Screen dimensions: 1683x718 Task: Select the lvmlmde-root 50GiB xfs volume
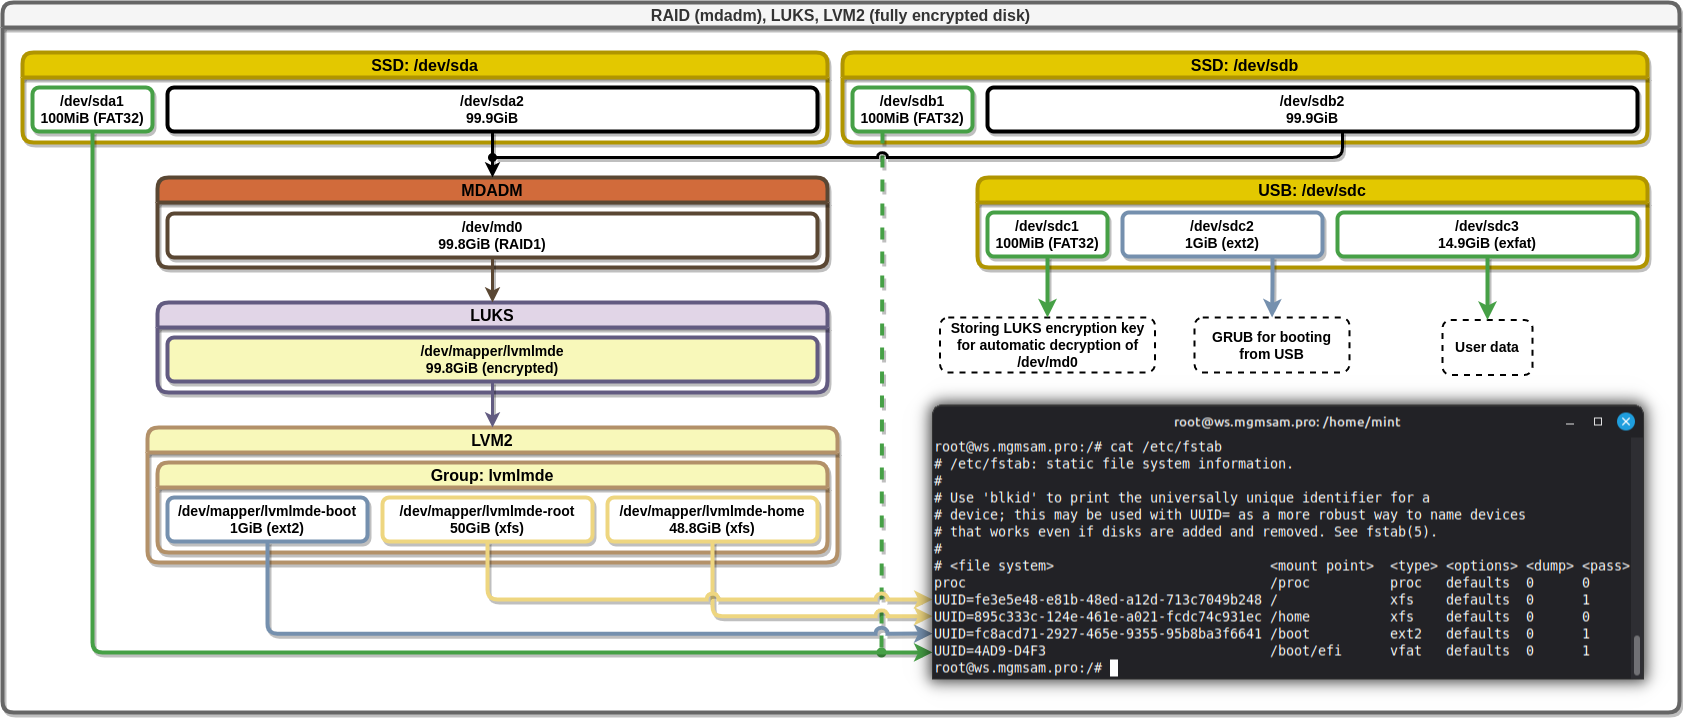click(487, 520)
